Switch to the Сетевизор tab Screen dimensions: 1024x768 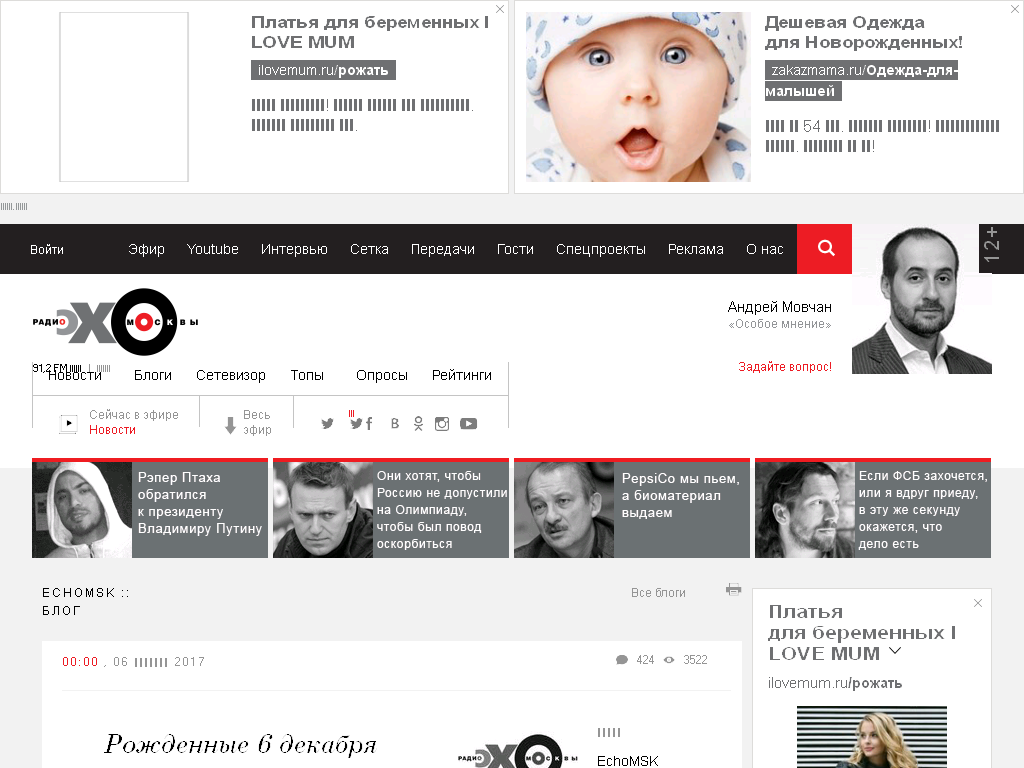pyautogui.click(x=231, y=376)
